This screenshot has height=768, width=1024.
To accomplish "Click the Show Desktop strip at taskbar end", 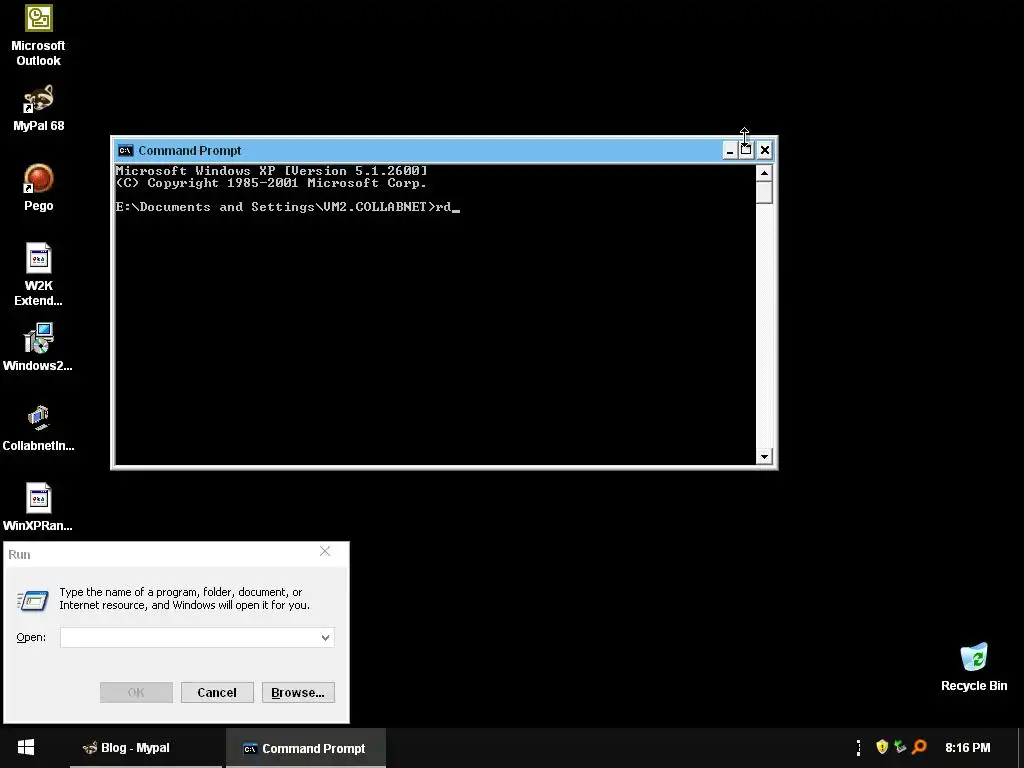I will click(x=1020, y=748).
